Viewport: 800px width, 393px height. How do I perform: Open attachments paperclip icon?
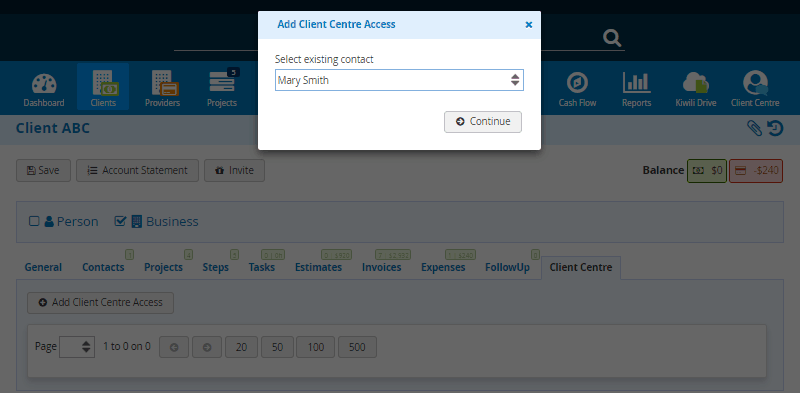coord(754,128)
